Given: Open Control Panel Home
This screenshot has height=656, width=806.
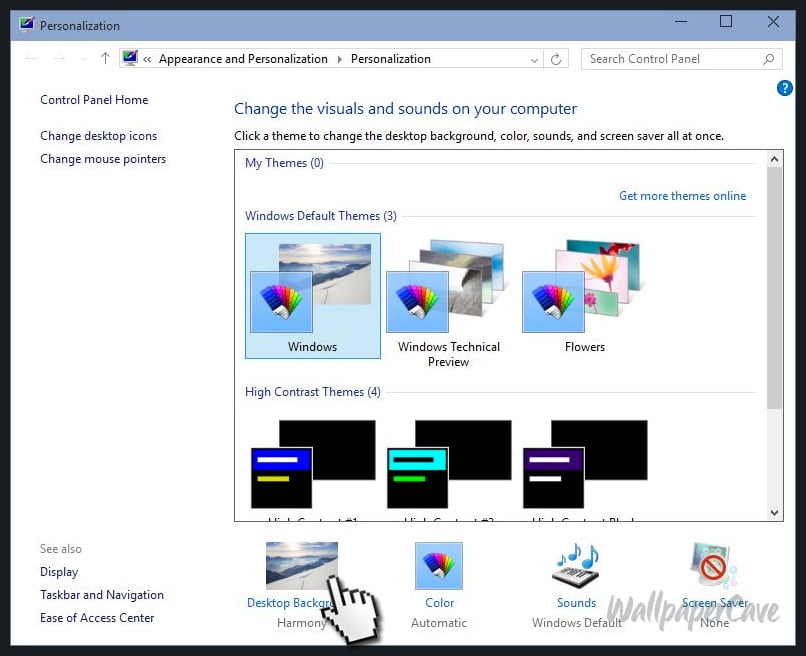Looking at the screenshot, I should [x=94, y=100].
